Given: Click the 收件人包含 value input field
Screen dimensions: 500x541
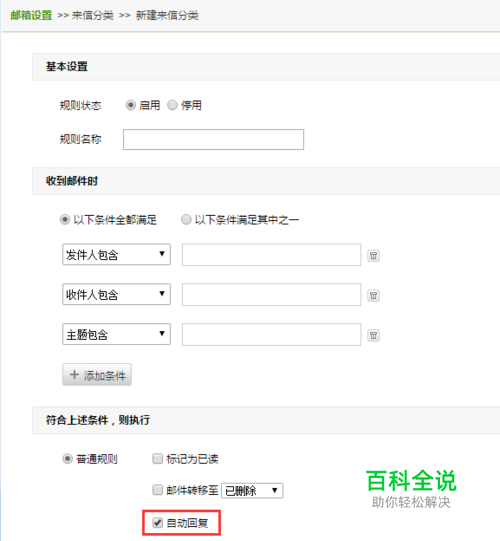Looking at the screenshot, I should pos(272,295).
